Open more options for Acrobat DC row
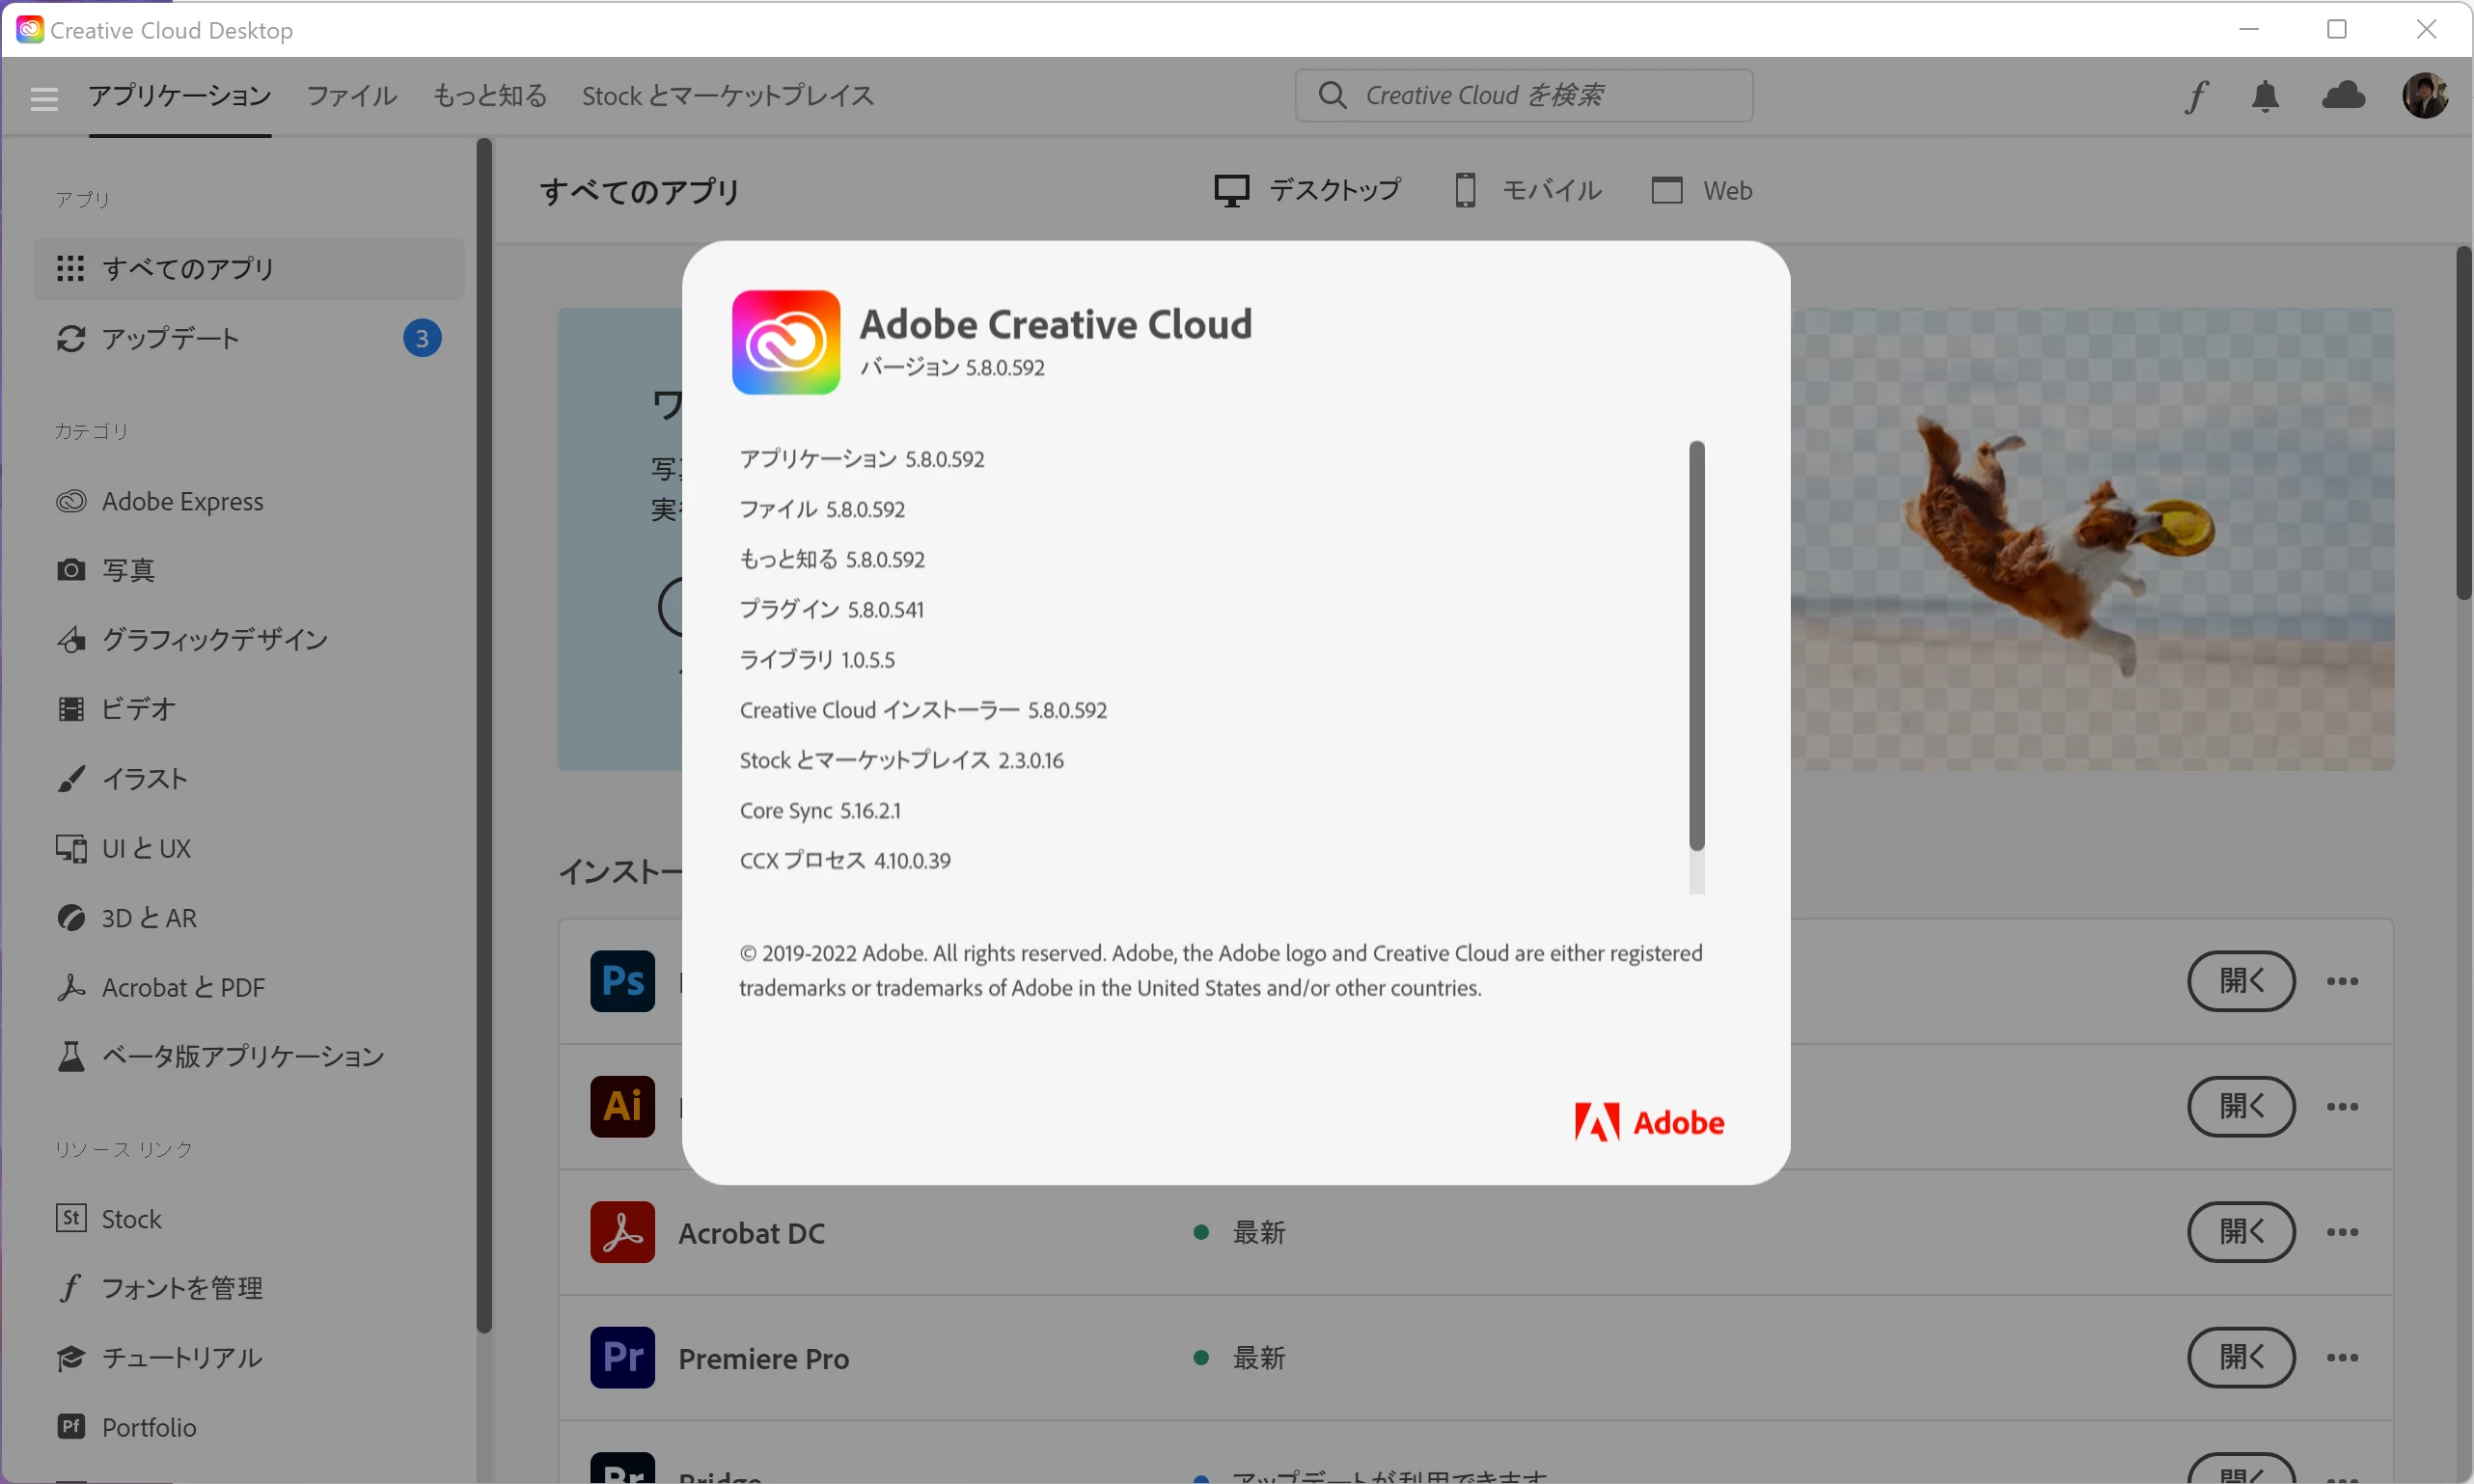2474x1484 pixels. (x=2342, y=1232)
